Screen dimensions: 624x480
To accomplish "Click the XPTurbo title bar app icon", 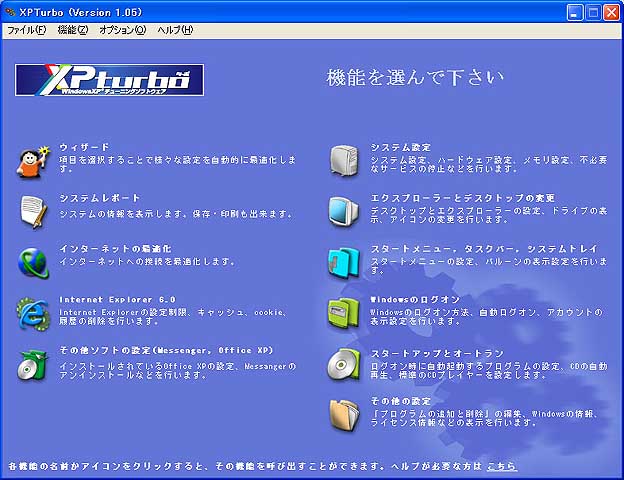I will [x=10, y=12].
